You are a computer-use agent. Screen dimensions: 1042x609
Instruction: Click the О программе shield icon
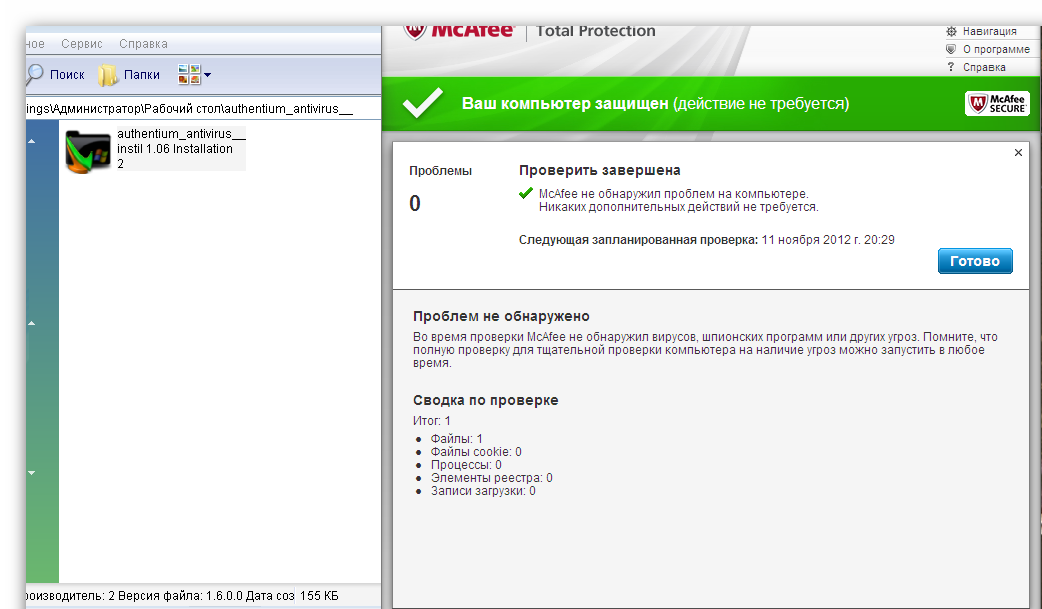pos(951,49)
